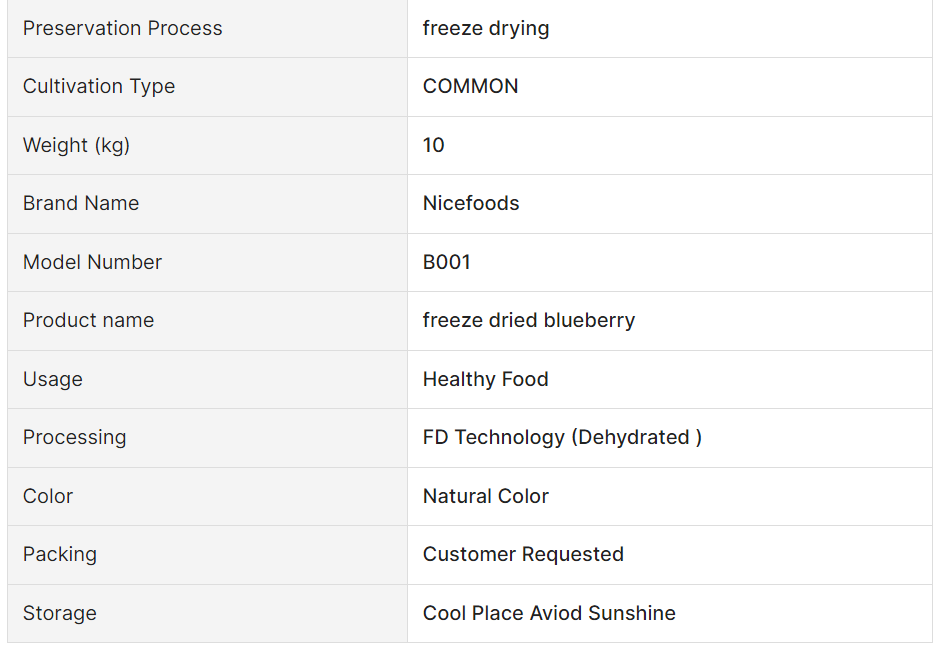Viewport: 941px width, 649px height.
Task: Click the Cool Place Aviod Sunshine text
Action: 549,613
